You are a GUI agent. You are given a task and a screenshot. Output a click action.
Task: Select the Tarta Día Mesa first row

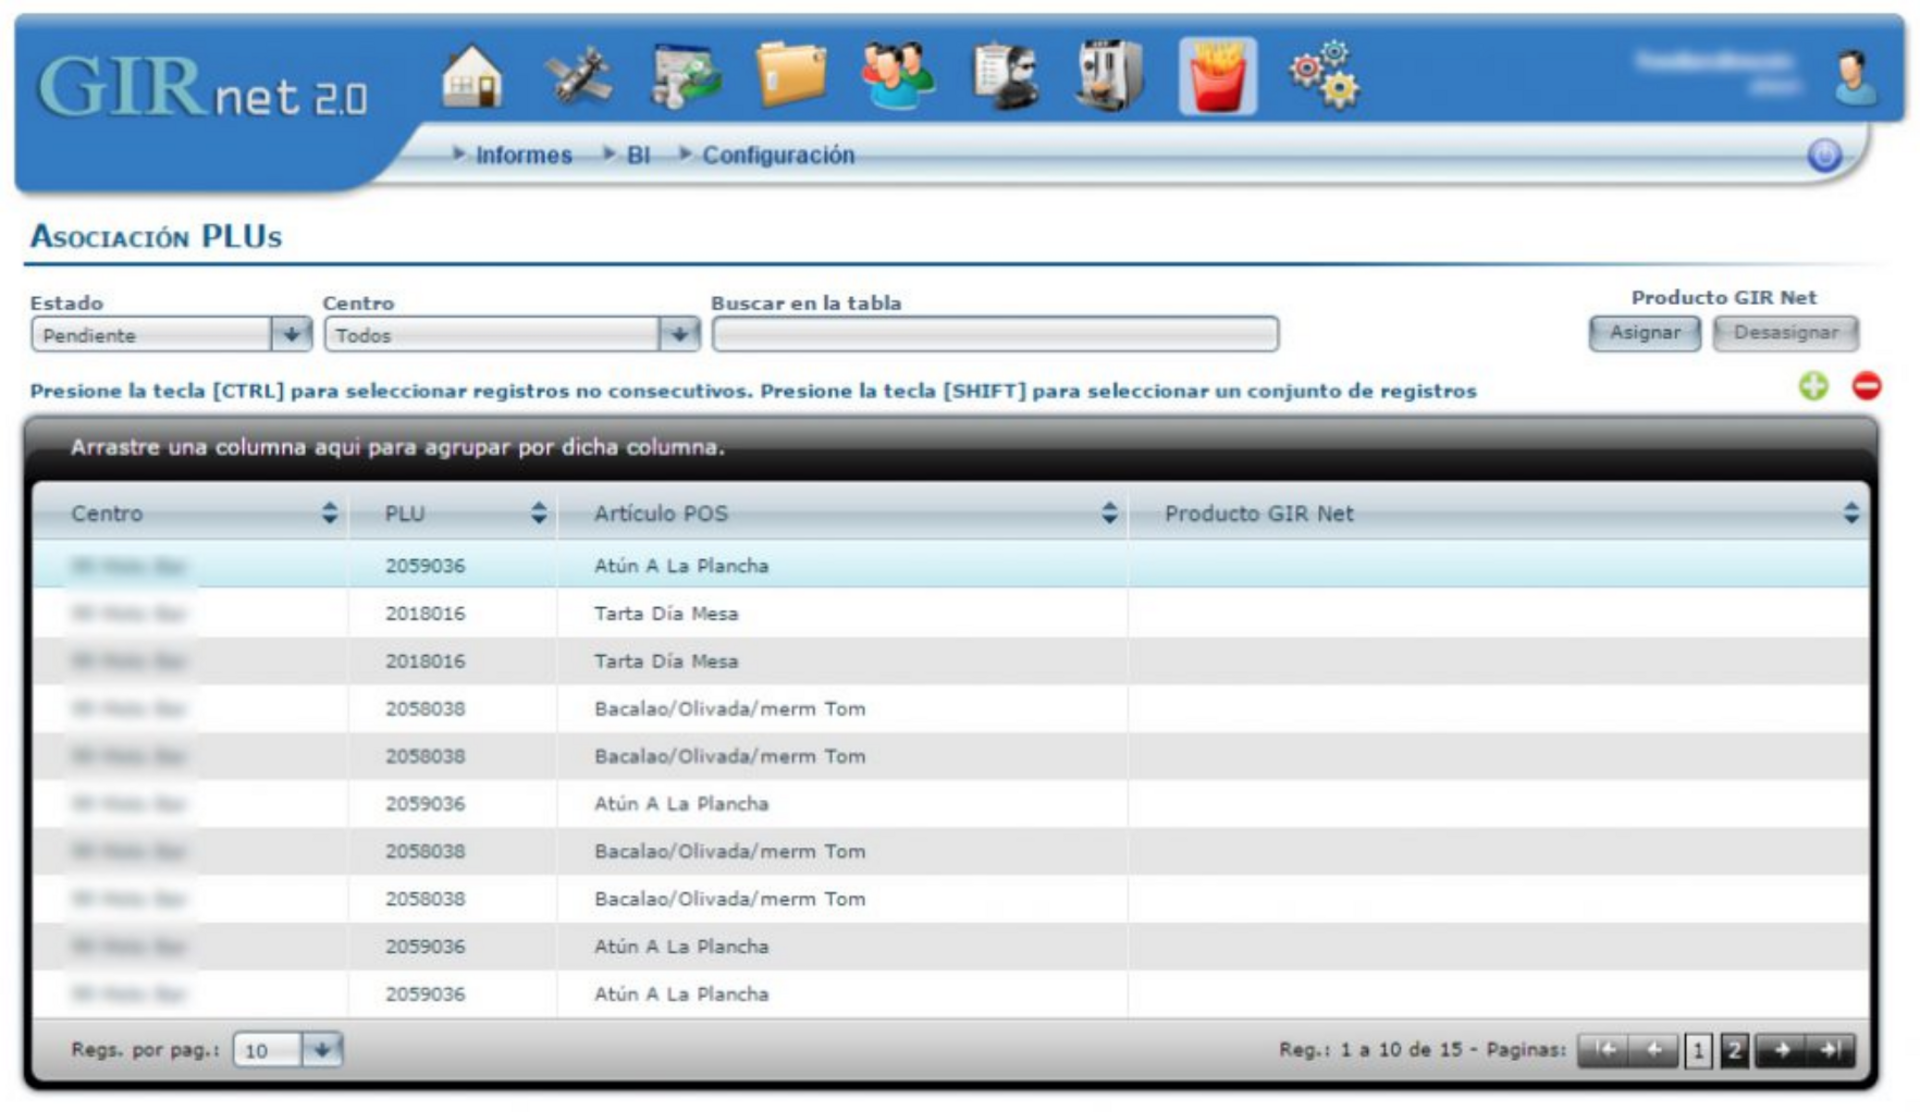(666, 613)
